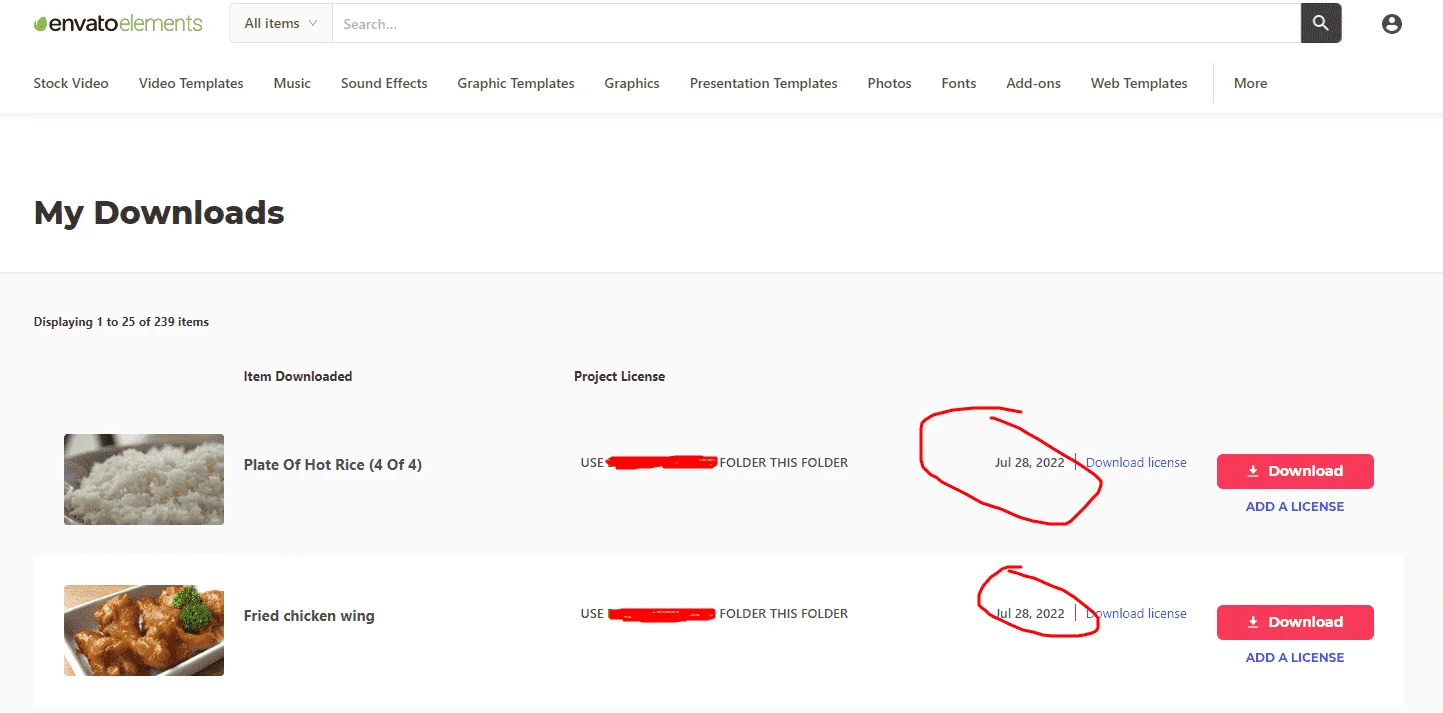
Task: Go to Fonts category
Action: (x=959, y=83)
